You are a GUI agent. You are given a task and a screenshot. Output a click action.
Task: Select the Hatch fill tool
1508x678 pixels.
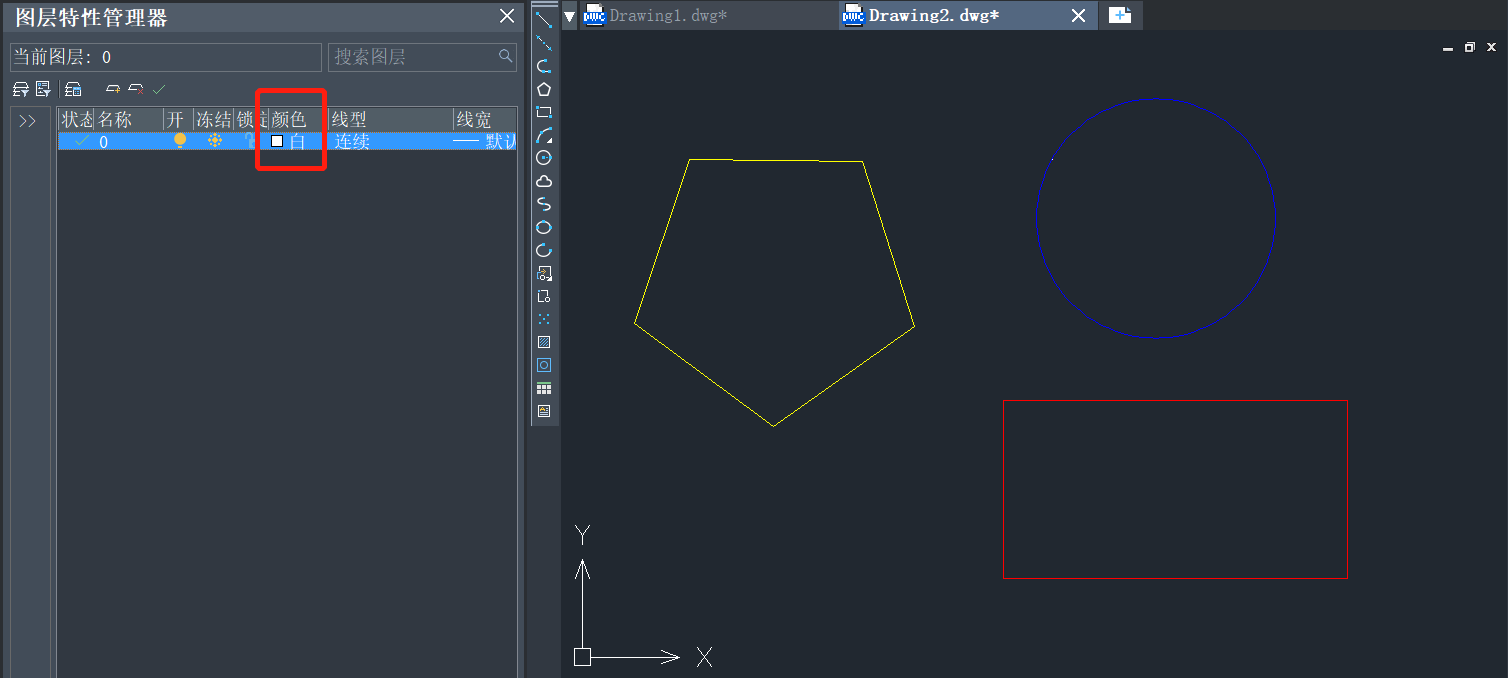click(544, 342)
